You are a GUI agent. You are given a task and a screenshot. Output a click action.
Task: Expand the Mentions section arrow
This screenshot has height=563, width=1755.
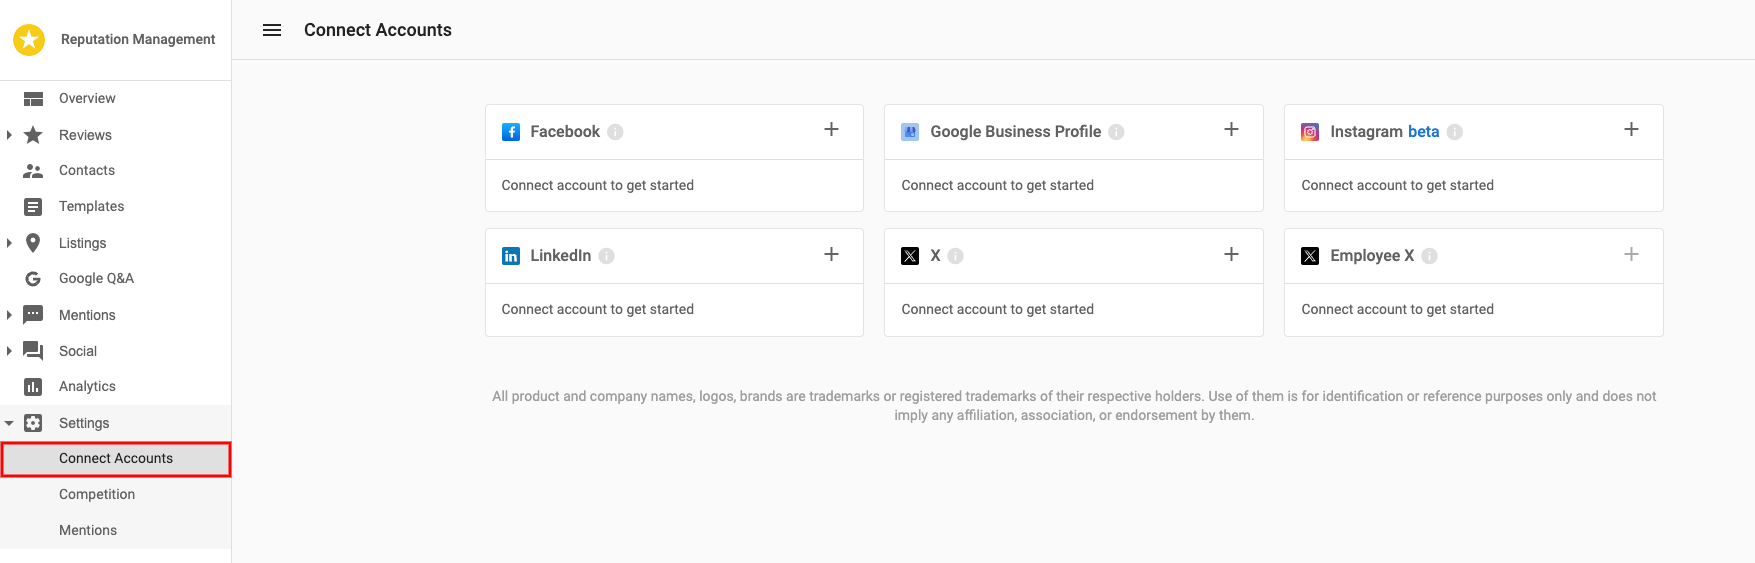click(x=9, y=315)
